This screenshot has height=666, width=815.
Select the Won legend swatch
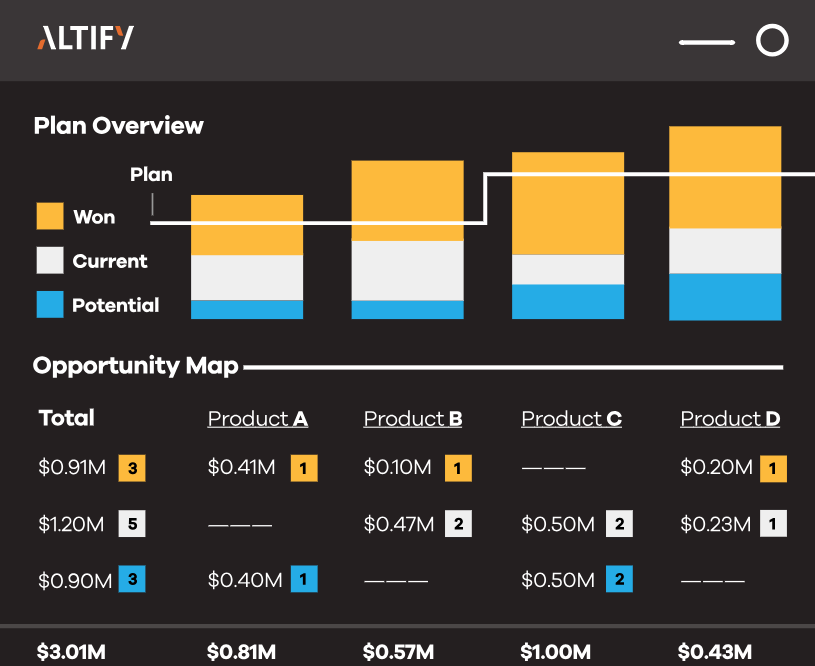pos(50,216)
